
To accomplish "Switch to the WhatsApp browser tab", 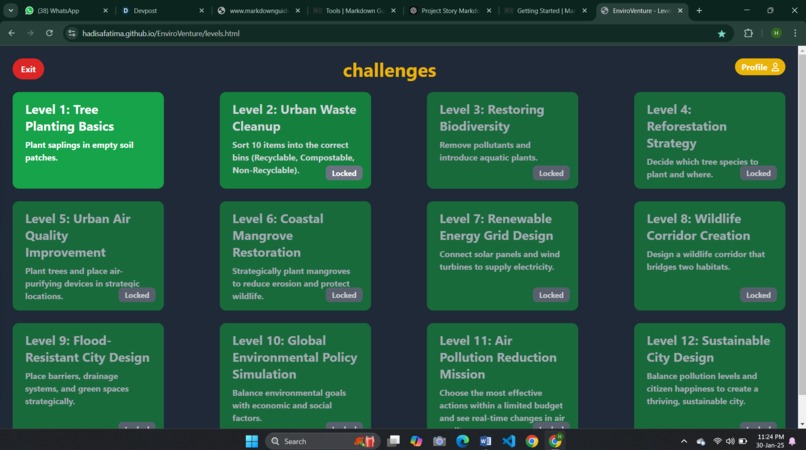I will pos(66,10).
